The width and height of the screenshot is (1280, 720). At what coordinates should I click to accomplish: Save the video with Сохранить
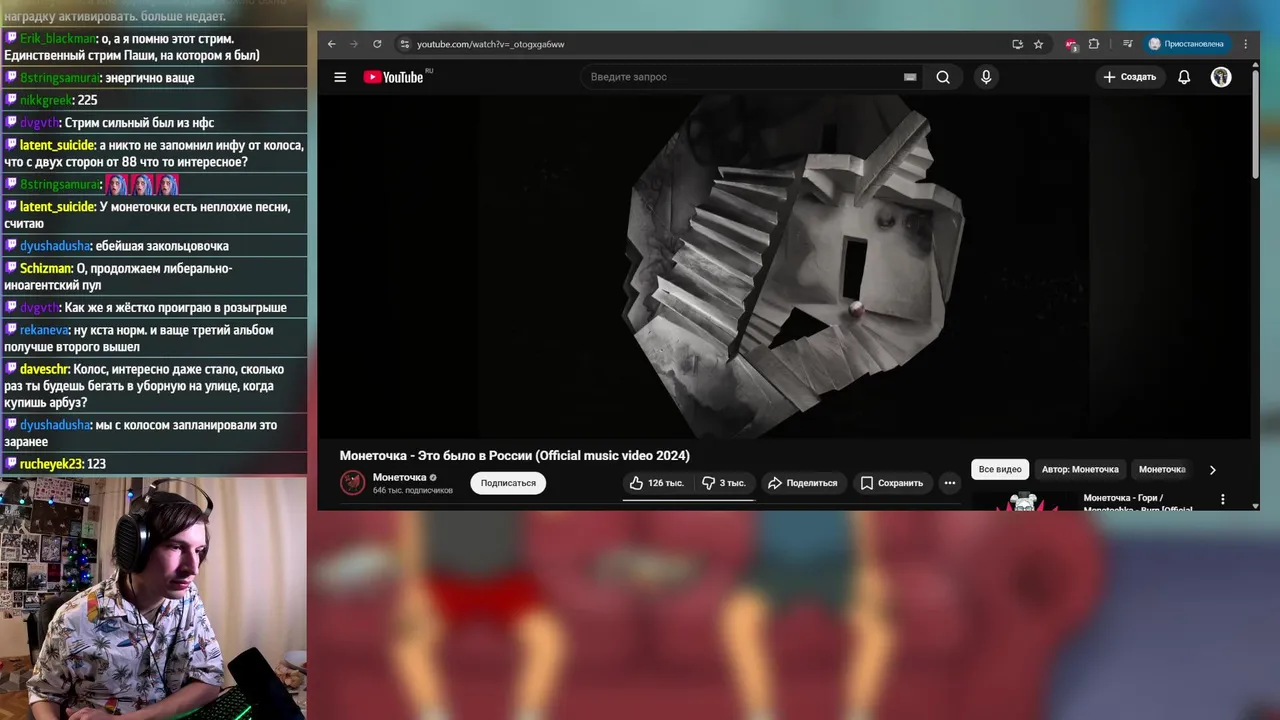click(x=892, y=483)
